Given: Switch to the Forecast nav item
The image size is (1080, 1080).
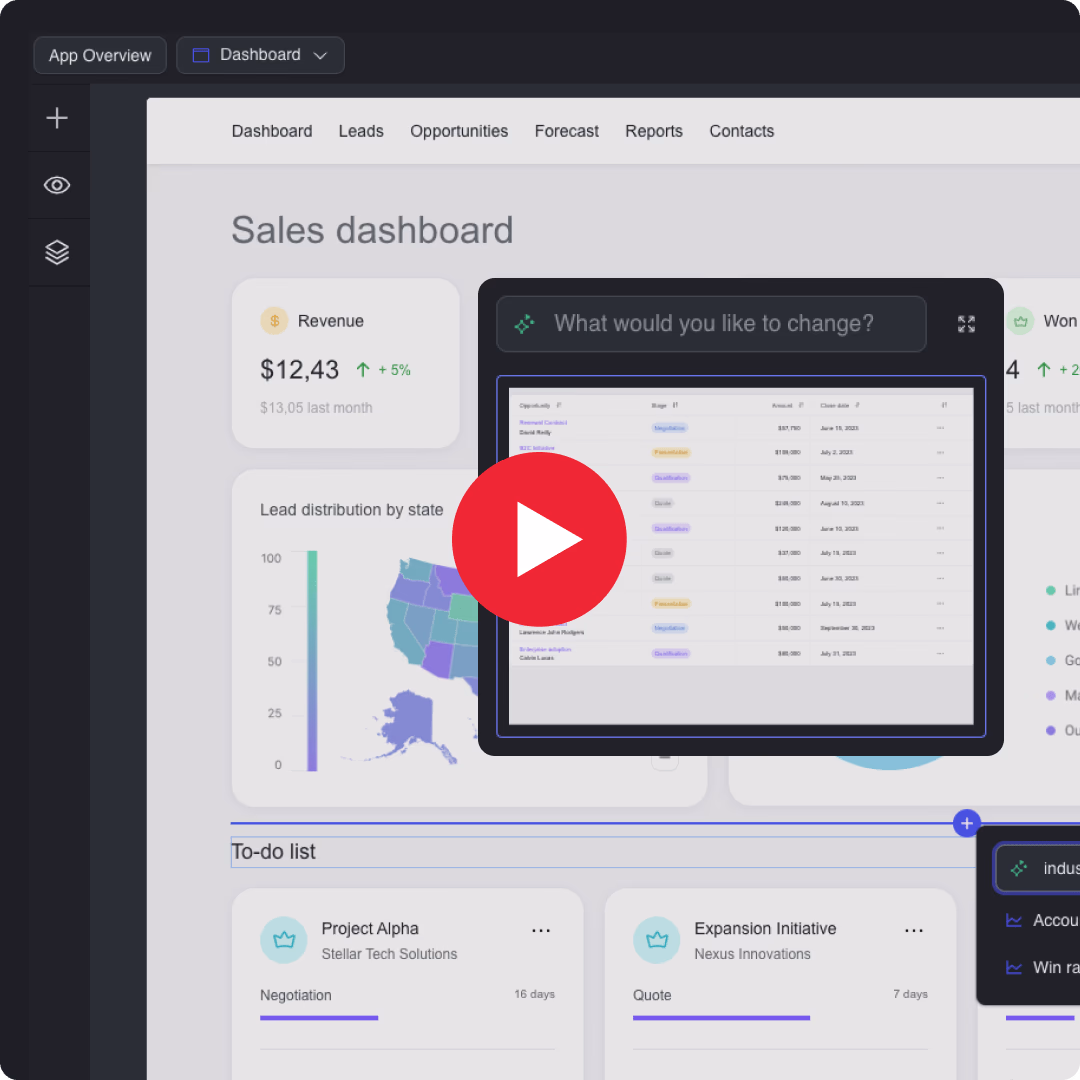Looking at the screenshot, I should (x=567, y=131).
